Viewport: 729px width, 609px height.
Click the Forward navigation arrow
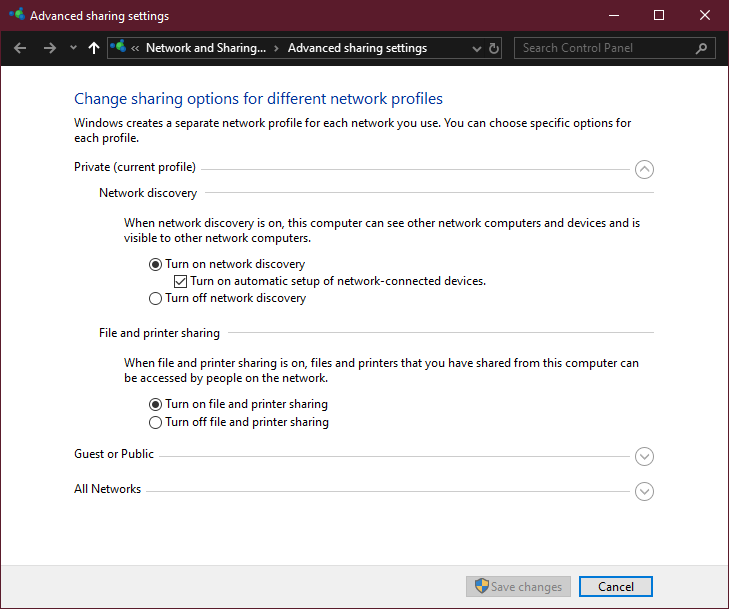[x=50, y=48]
